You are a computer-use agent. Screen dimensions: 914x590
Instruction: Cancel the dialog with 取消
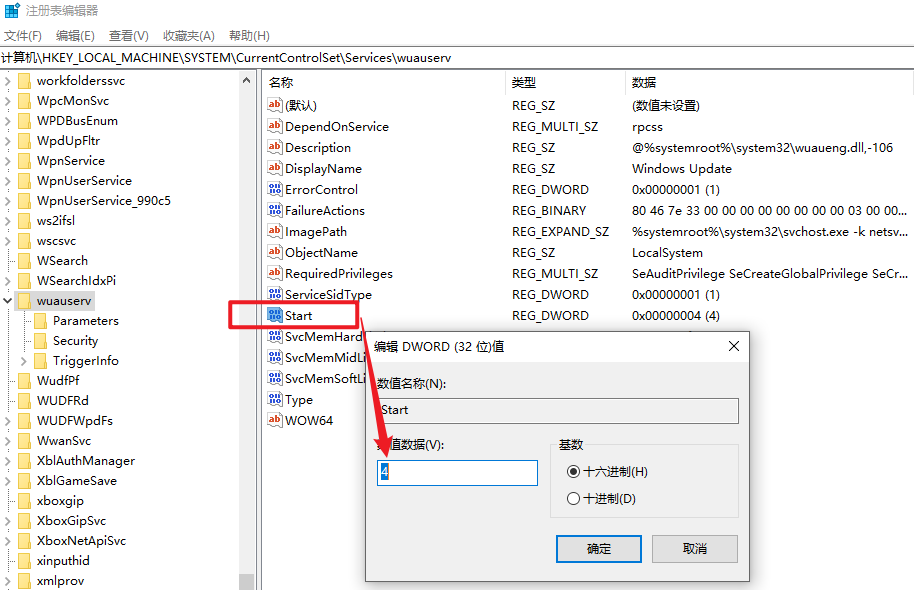695,549
